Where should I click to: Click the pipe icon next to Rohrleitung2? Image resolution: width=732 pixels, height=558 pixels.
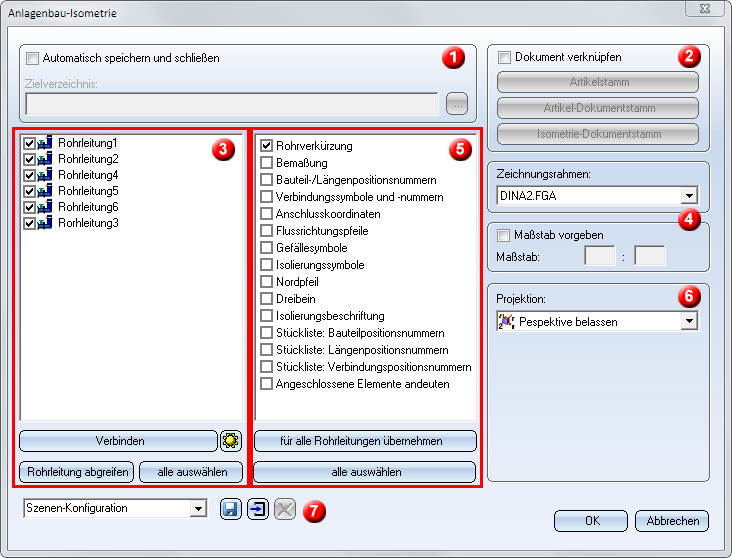click(x=45, y=159)
